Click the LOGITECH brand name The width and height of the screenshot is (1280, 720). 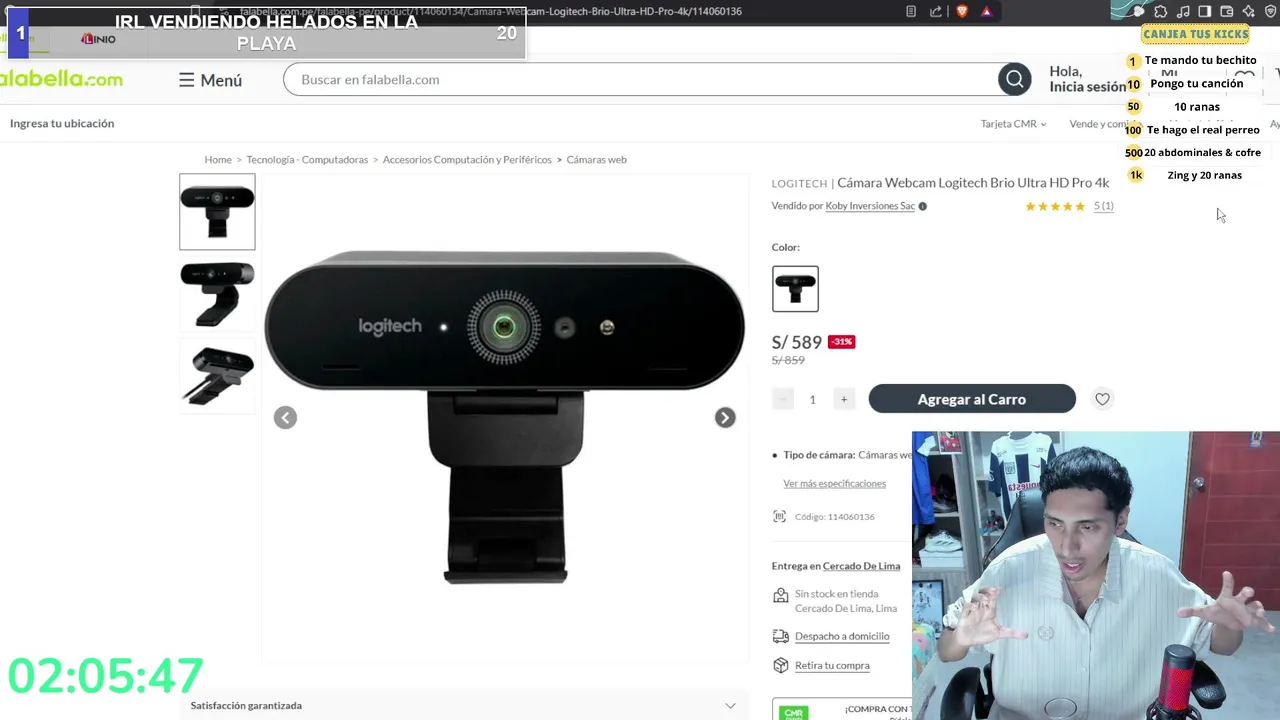799,183
